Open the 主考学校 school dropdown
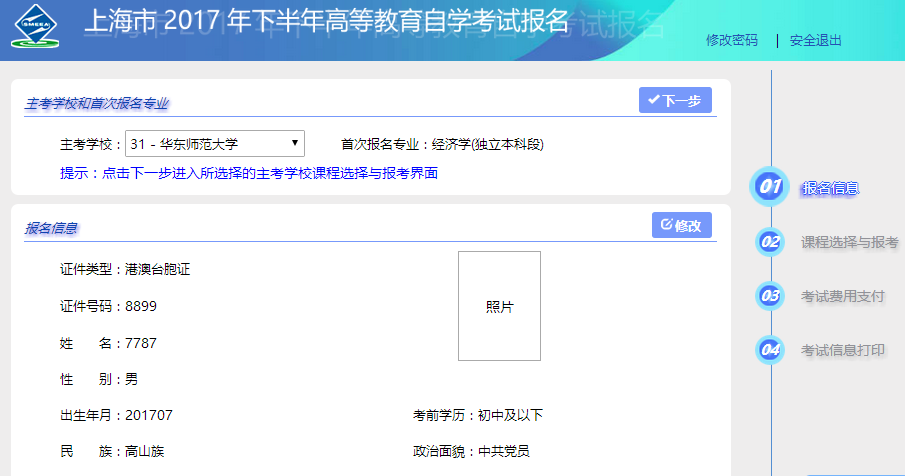This screenshot has width=905, height=476. pyautogui.click(x=214, y=144)
